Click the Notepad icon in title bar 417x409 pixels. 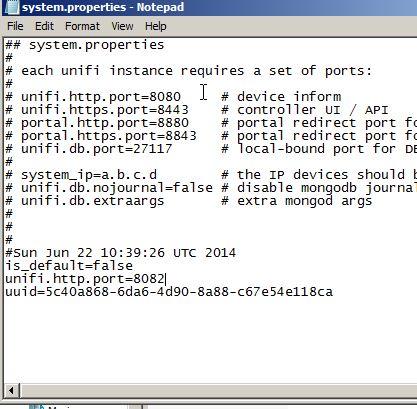click(11, 7)
